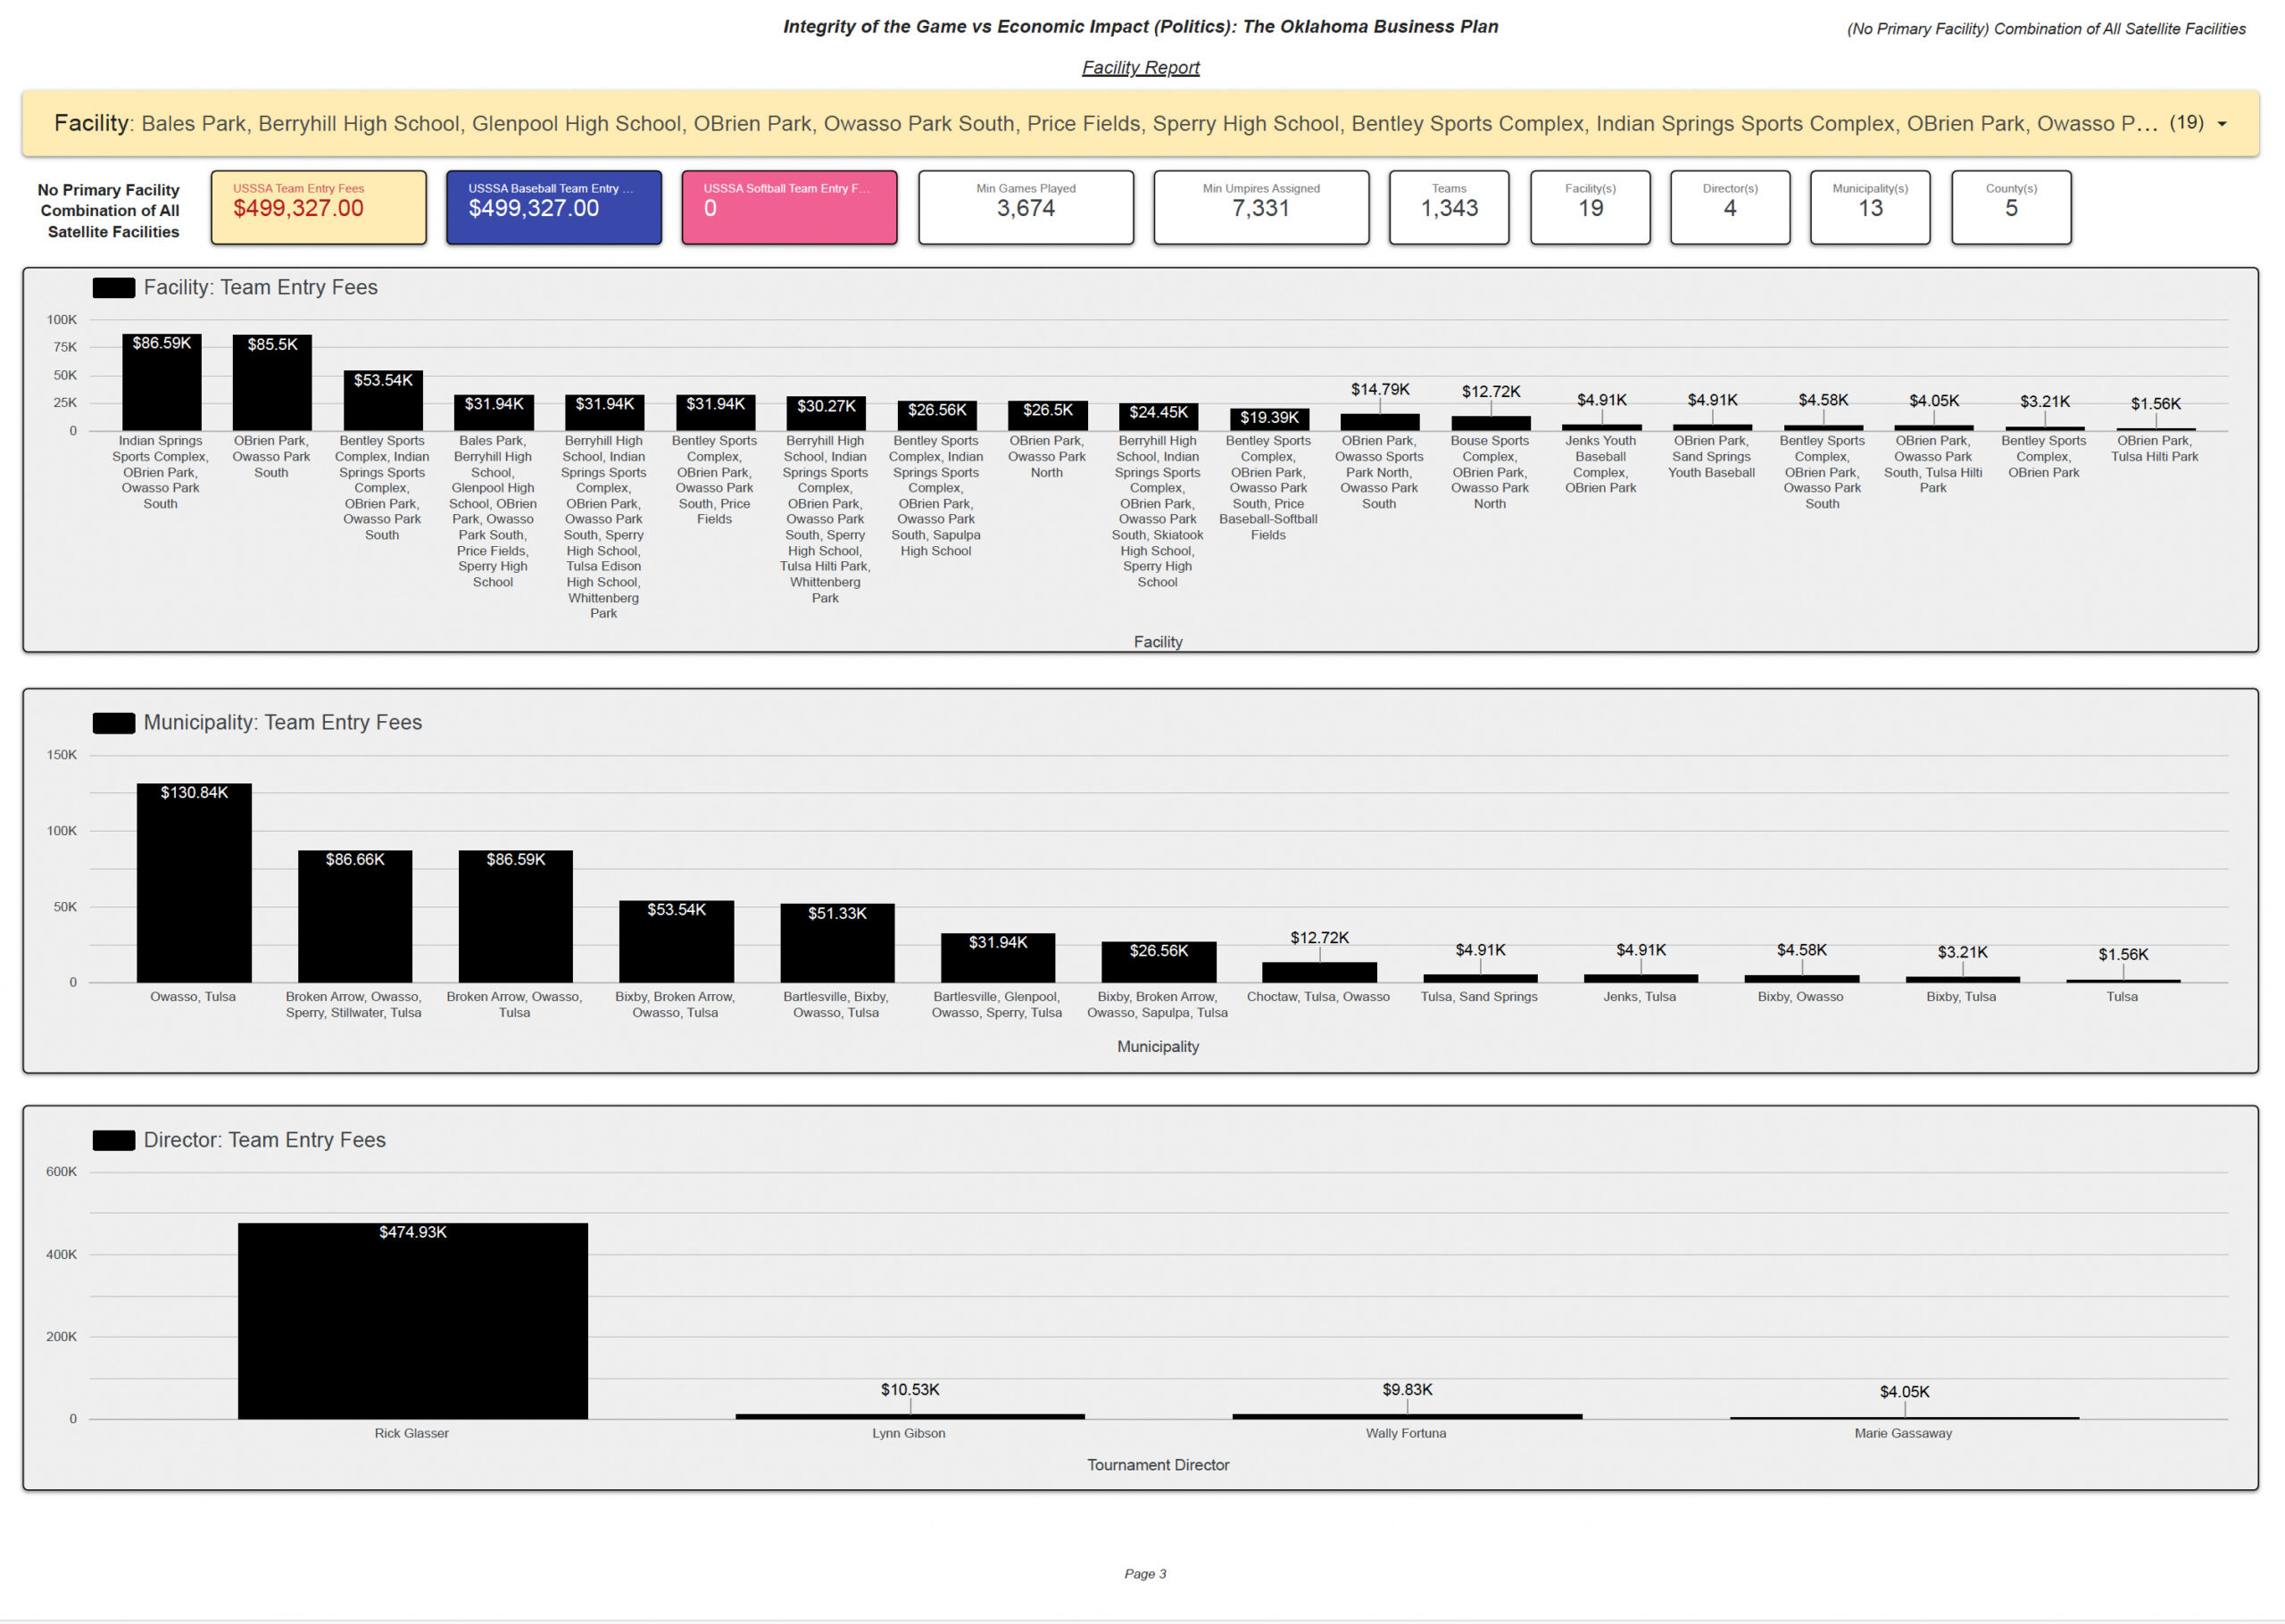Select the $53.54K bar in Facility chart
2285x1624 pixels.
point(383,401)
